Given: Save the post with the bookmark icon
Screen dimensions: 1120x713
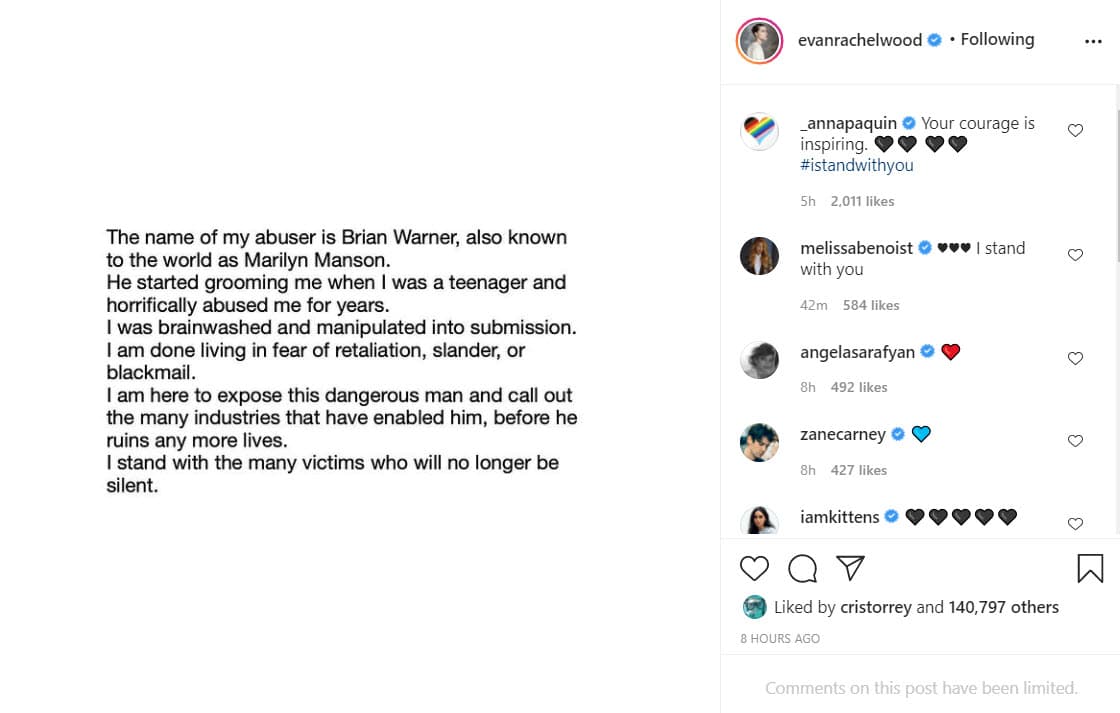Looking at the screenshot, I should [1090, 568].
